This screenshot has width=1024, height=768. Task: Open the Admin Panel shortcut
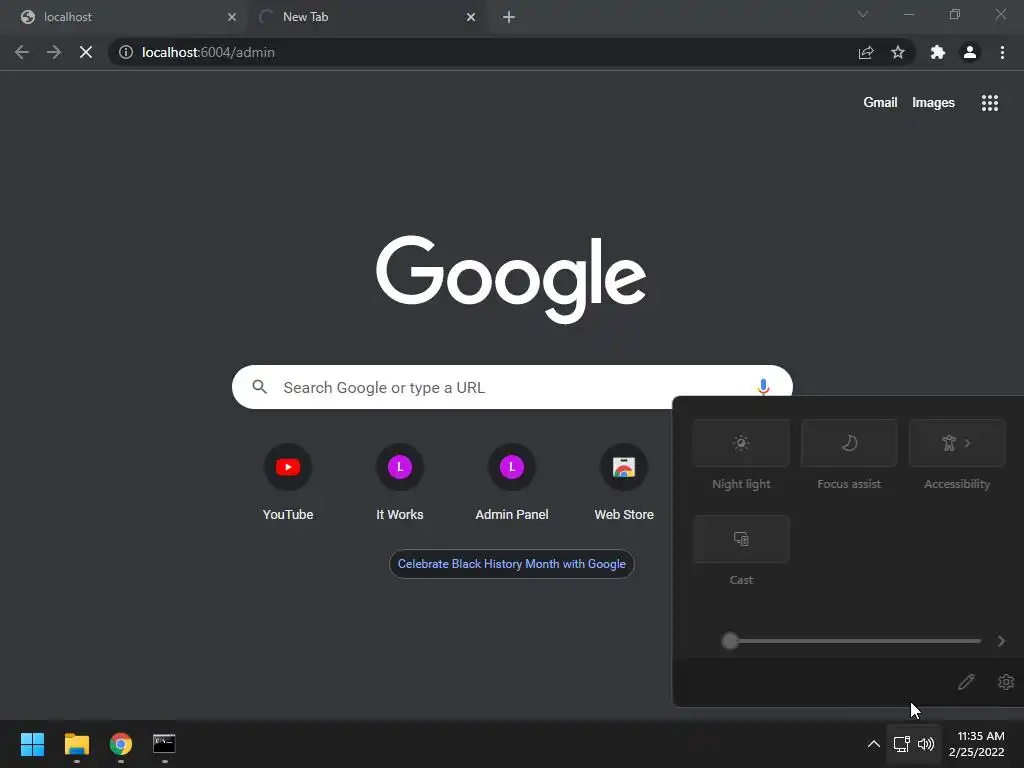[512, 482]
